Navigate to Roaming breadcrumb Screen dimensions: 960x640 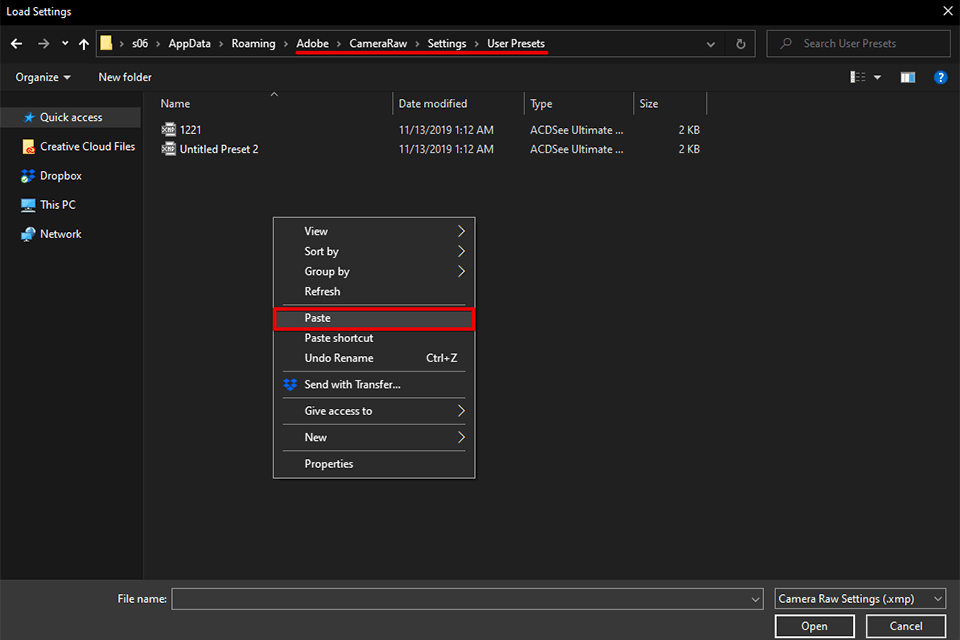click(x=253, y=43)
